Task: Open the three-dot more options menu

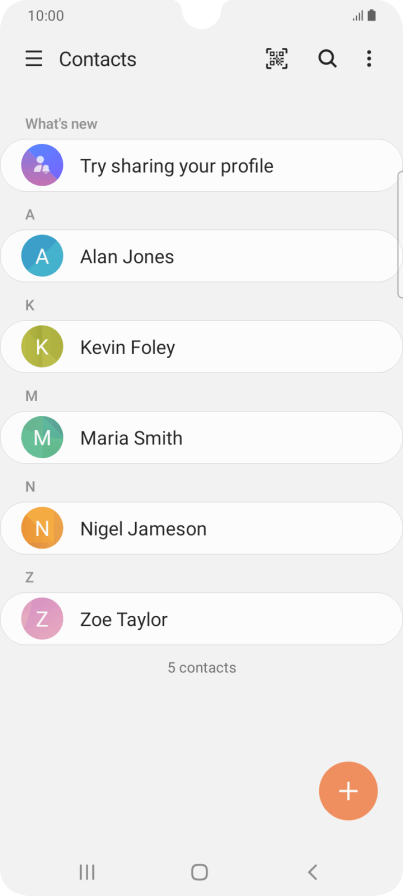Action: click(x=369, y=59)
